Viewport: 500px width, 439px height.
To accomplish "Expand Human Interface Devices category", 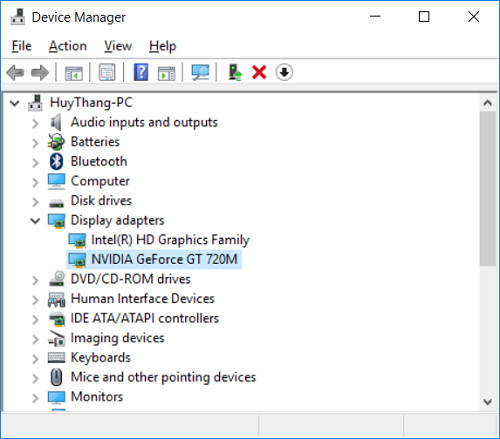I will pos(35,300).
